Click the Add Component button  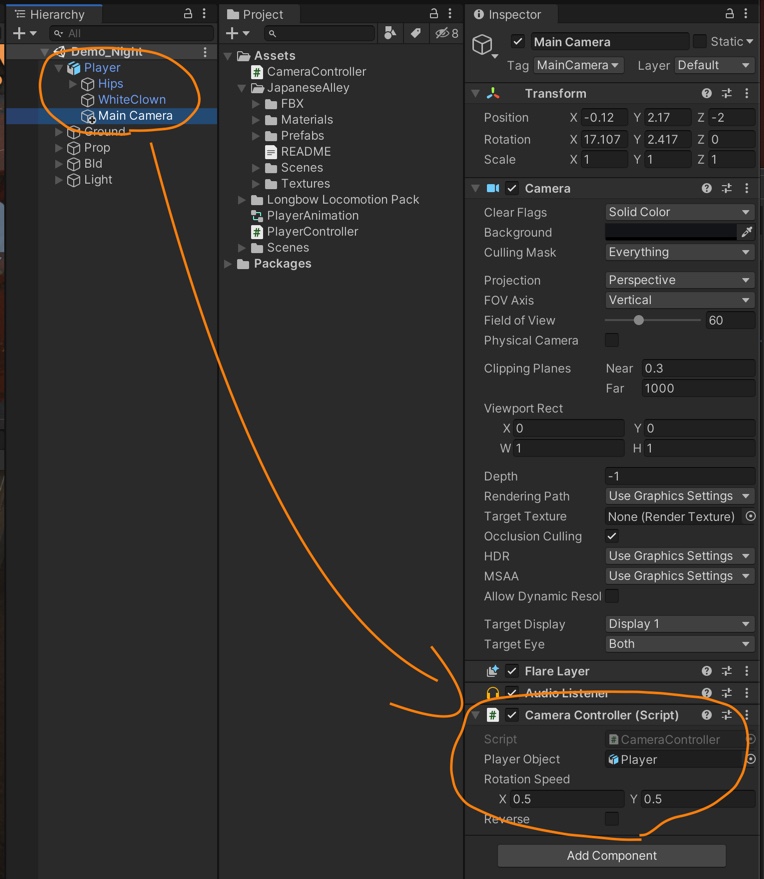pos(610,856)
